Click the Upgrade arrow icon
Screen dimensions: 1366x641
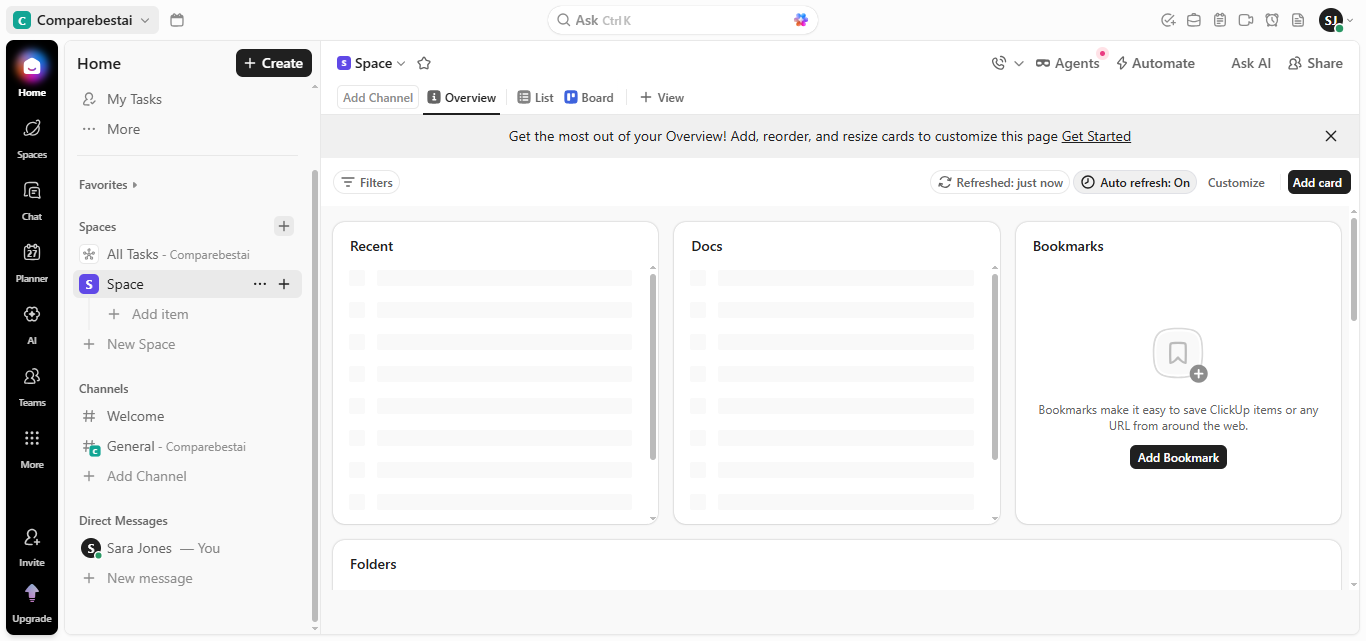32,594
